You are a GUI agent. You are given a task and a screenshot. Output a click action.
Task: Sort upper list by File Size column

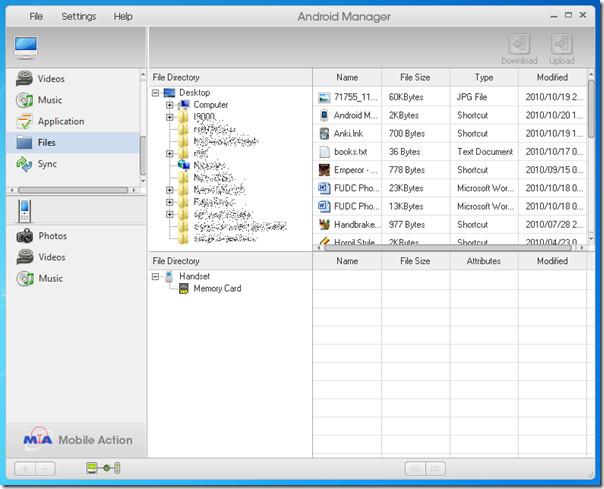415,77
